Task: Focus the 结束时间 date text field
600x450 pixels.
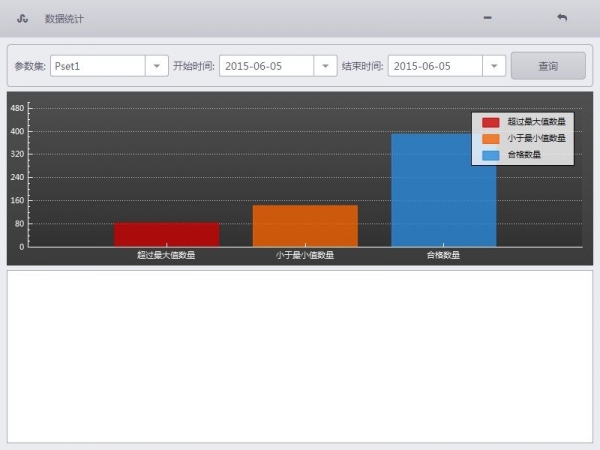Action: click(x=435, y=66)
